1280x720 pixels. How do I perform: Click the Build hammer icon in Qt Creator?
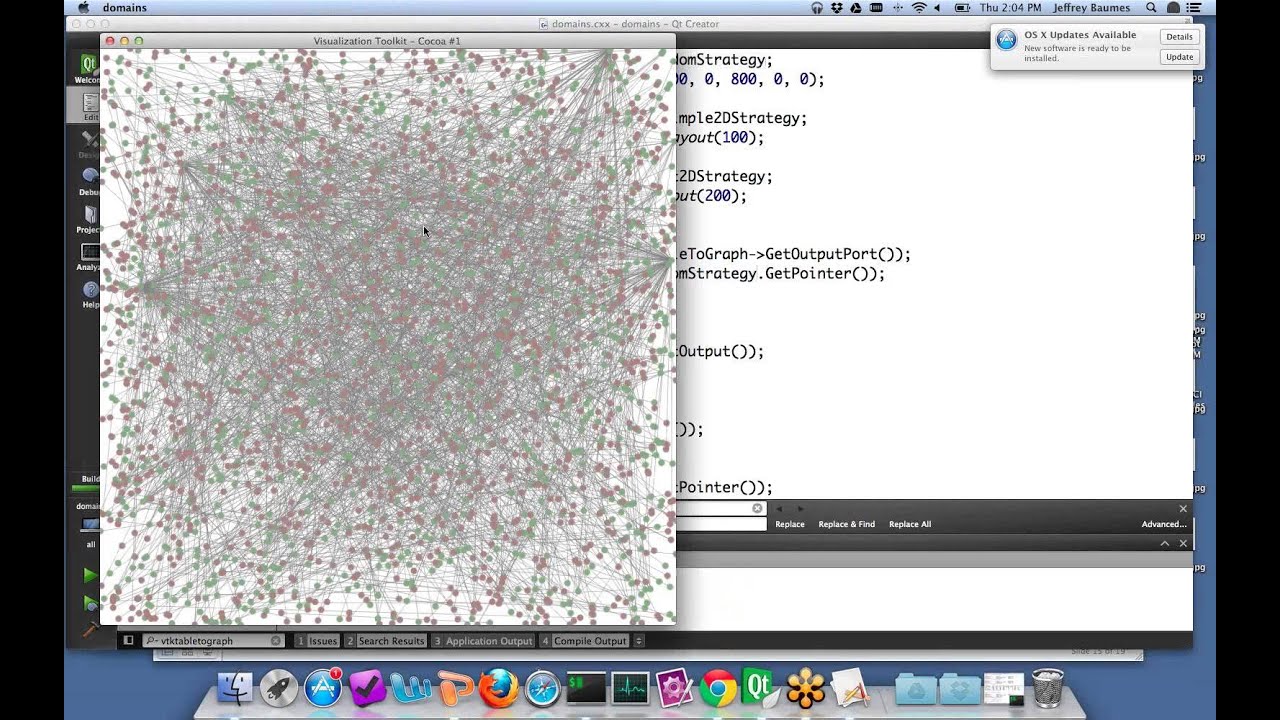[x=90, y=631]
